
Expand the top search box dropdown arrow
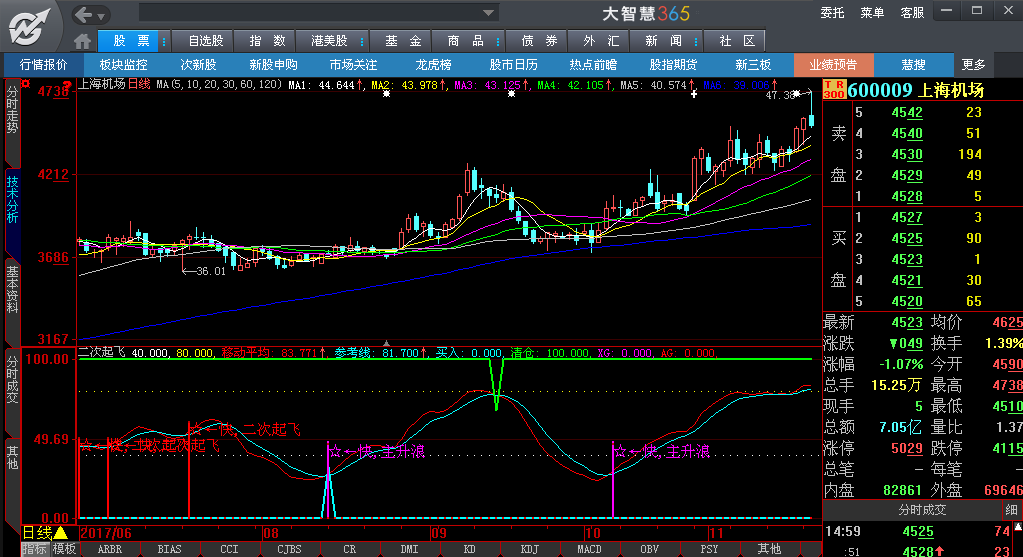[x=488, y=12]
